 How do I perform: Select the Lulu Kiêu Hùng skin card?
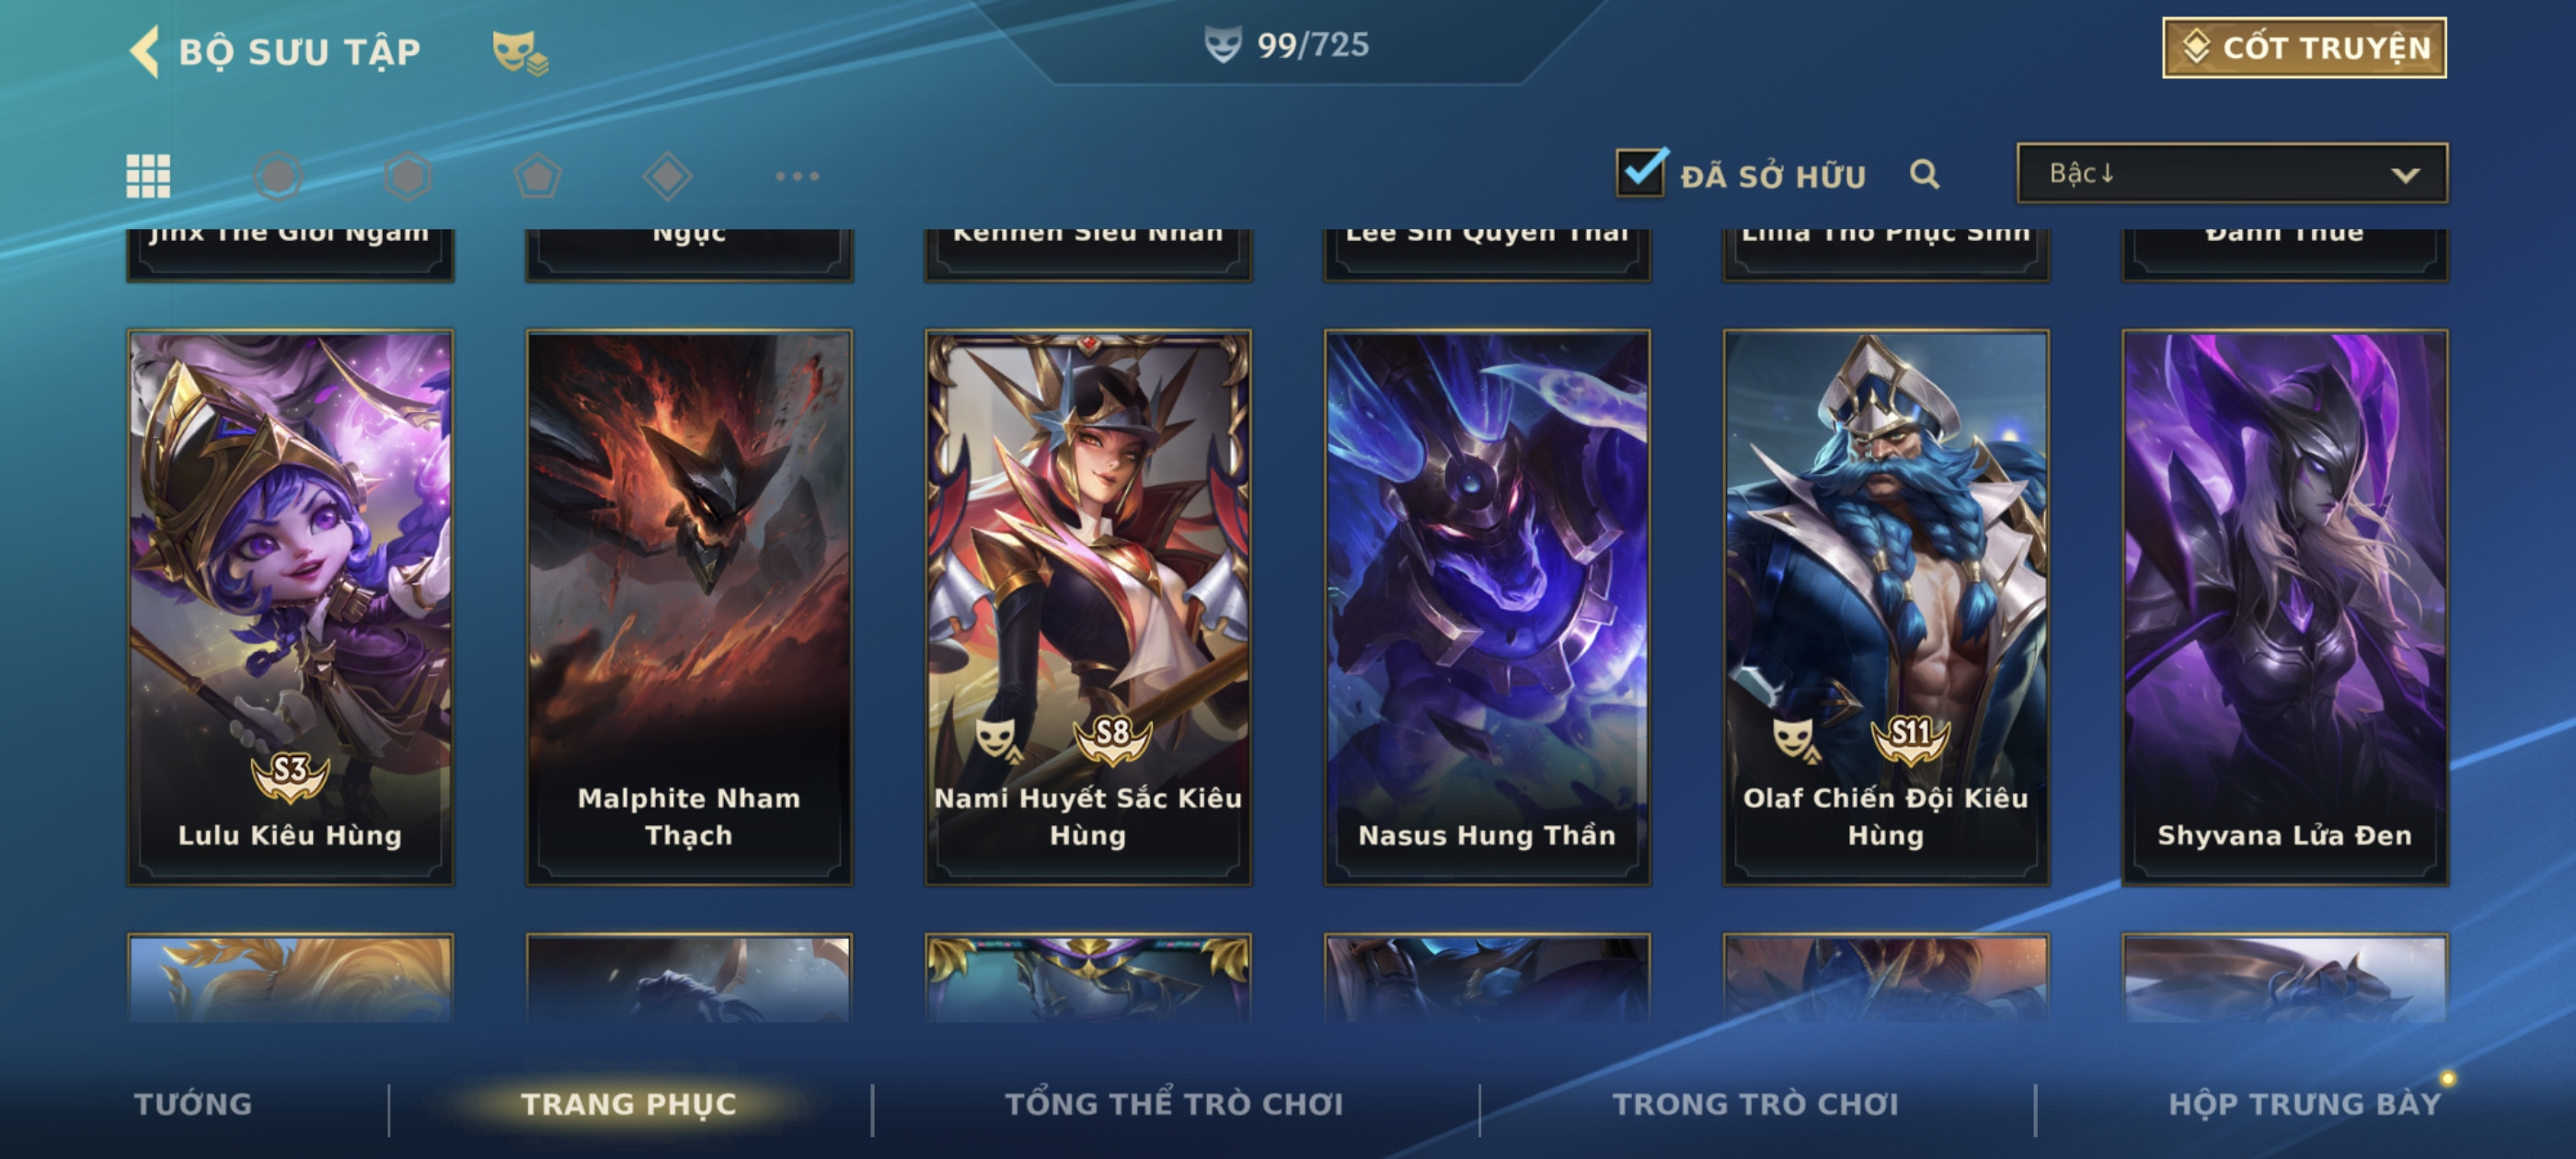click(x=290, y=607)
